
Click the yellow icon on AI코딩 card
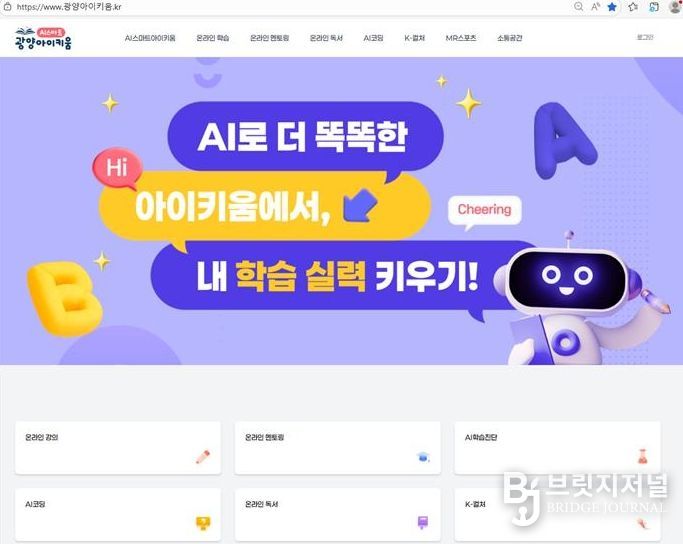(203, 523)
